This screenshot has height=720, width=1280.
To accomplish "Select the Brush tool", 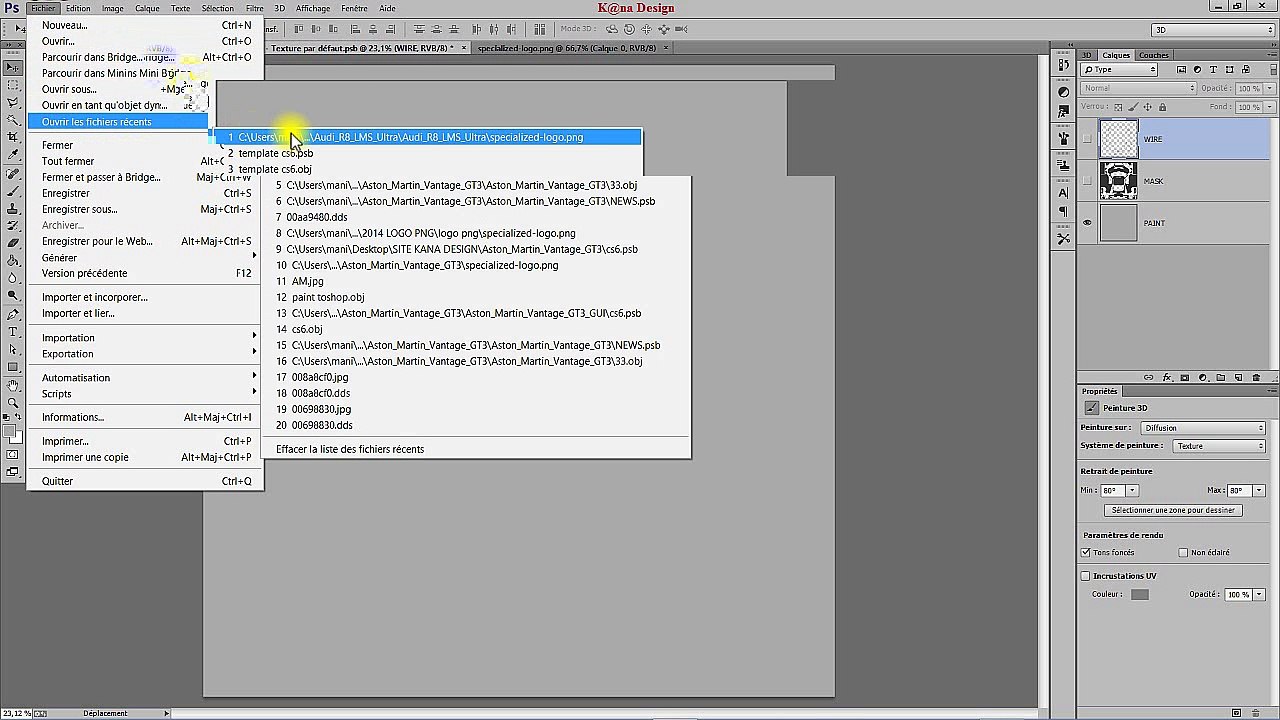I will (x=13, y=191).
